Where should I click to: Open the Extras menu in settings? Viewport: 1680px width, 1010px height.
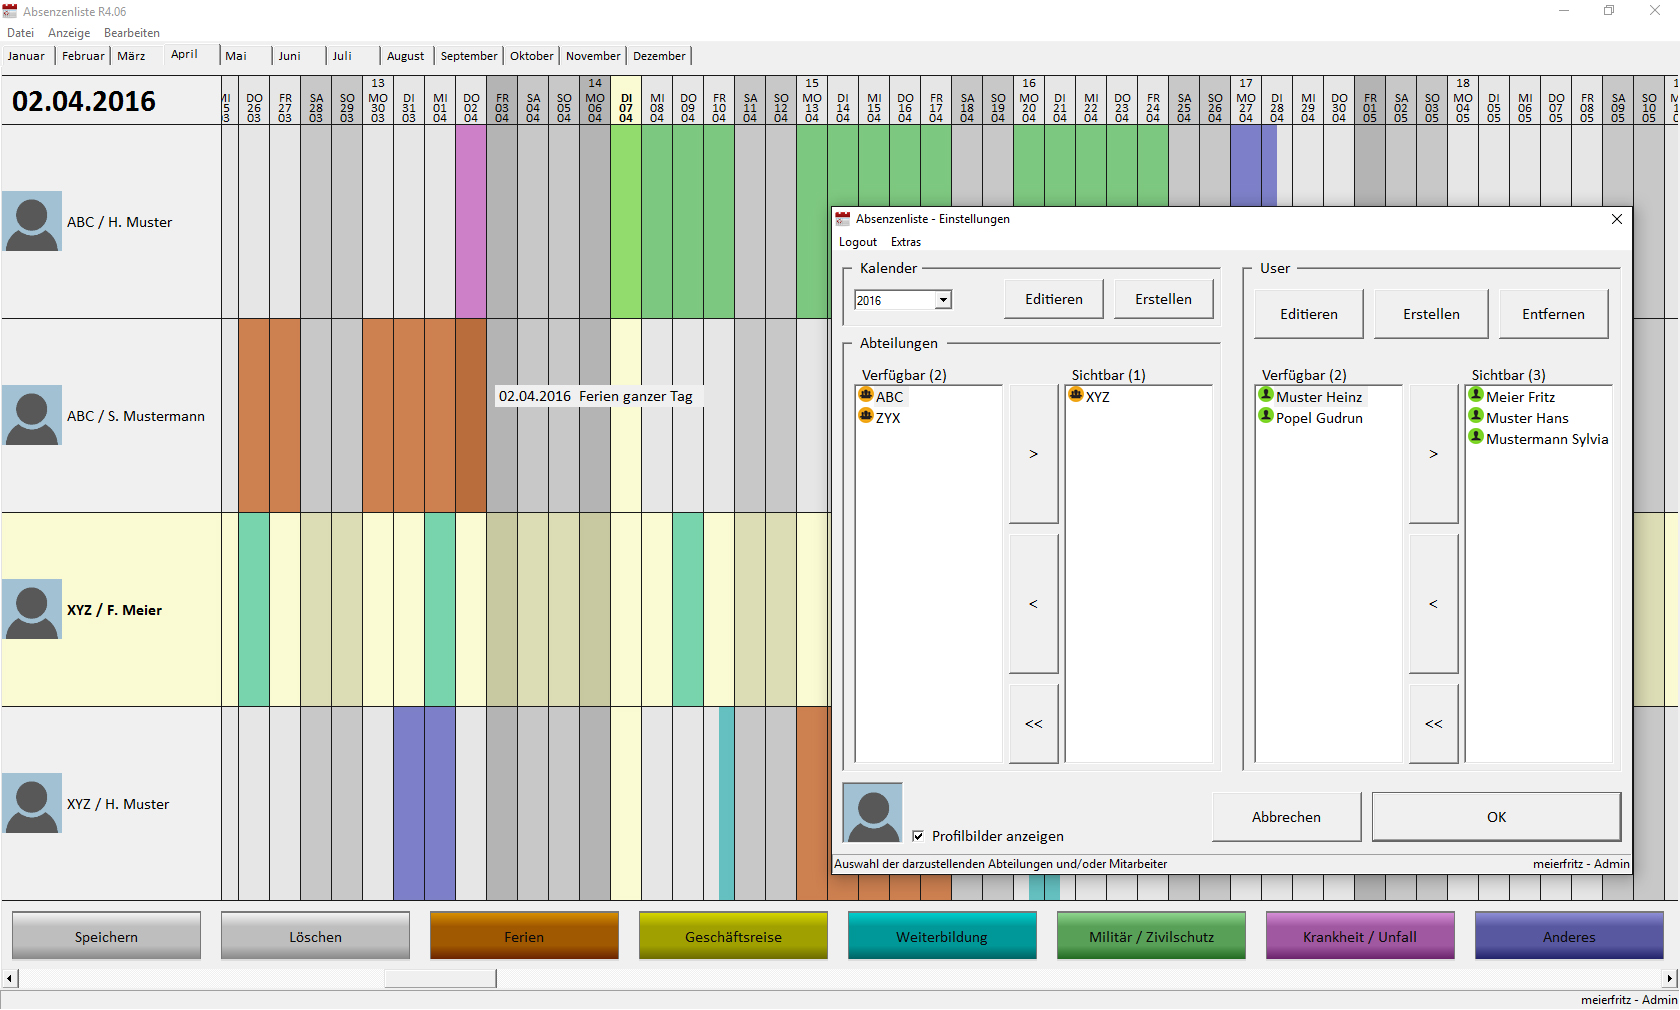[x=905, y=242]
